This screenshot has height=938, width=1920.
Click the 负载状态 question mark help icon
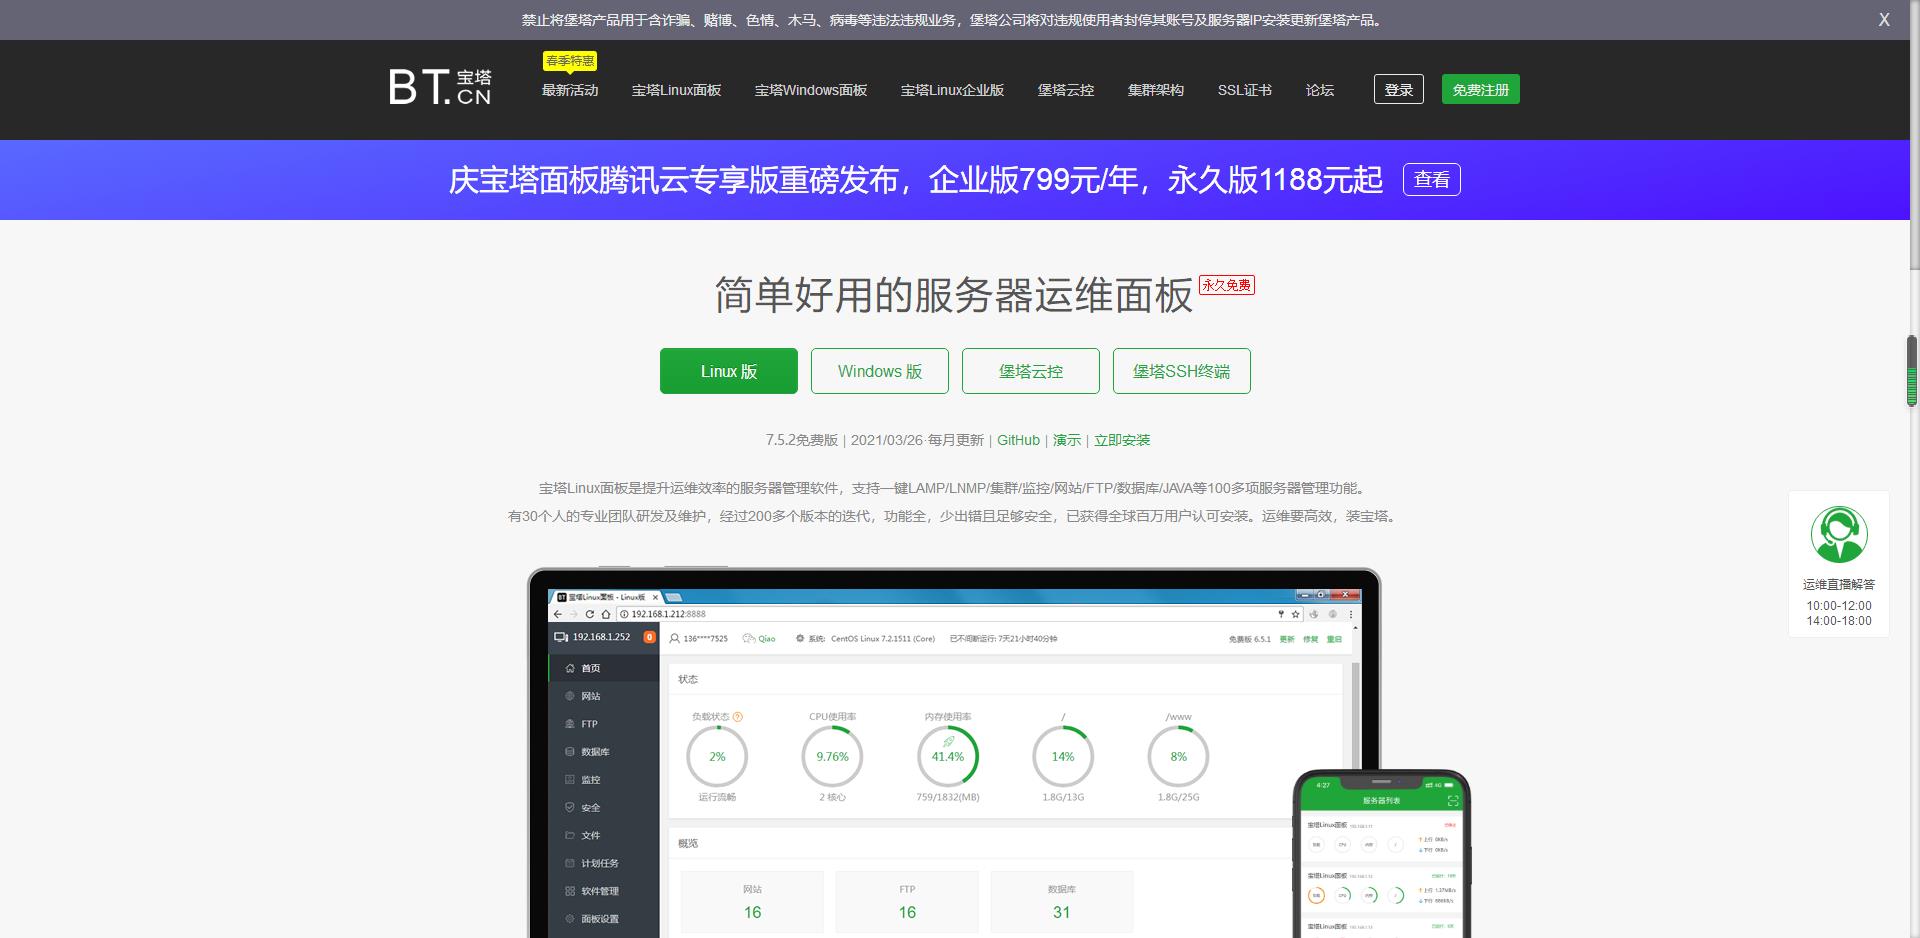click(x=738, y=717)
